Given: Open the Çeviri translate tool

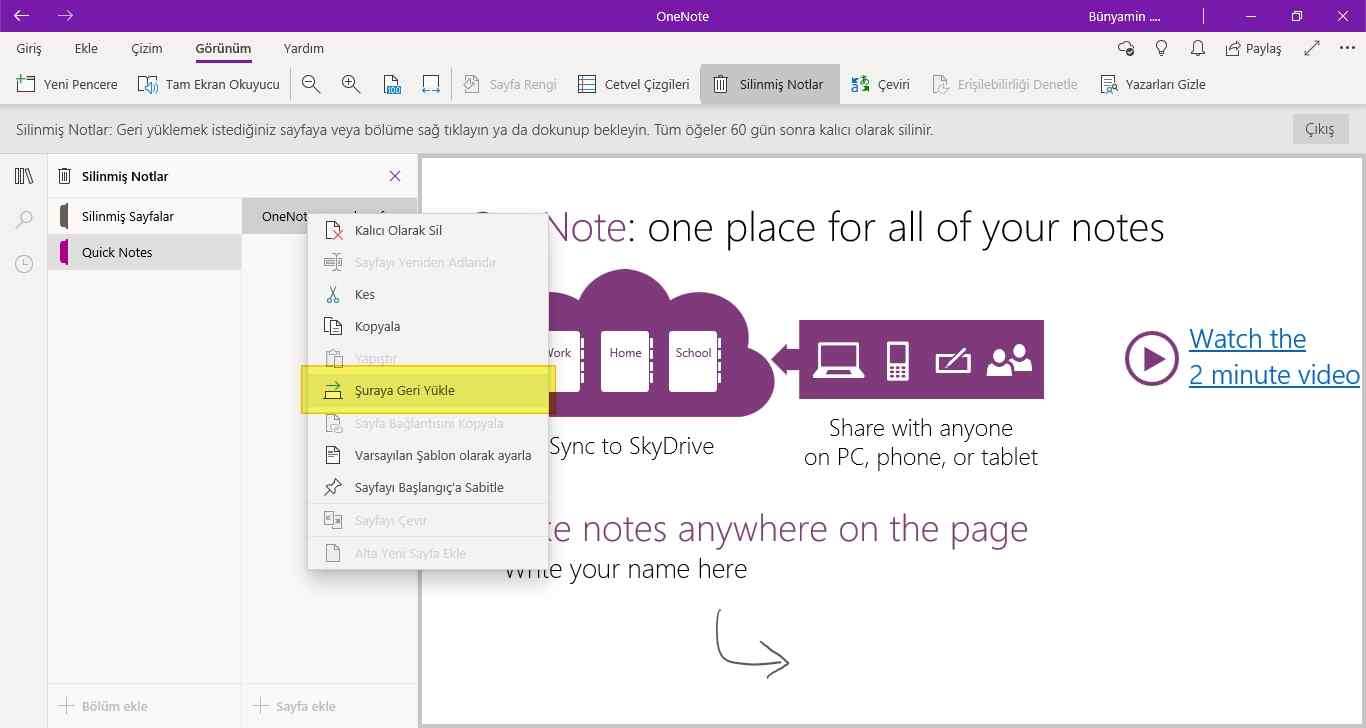Looking at the screenshot, I should point(880,84).
